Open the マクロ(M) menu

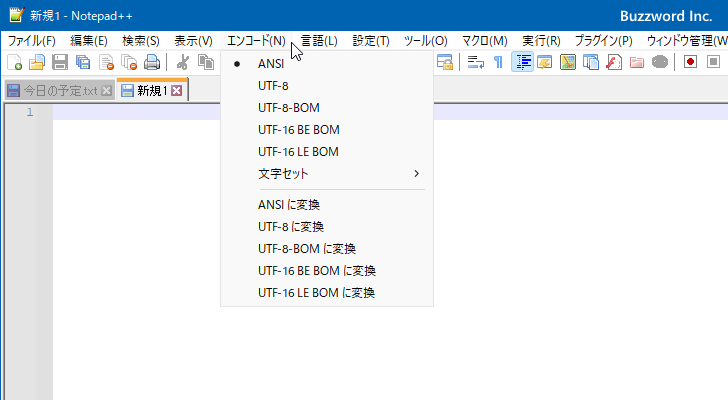(484, 41)
